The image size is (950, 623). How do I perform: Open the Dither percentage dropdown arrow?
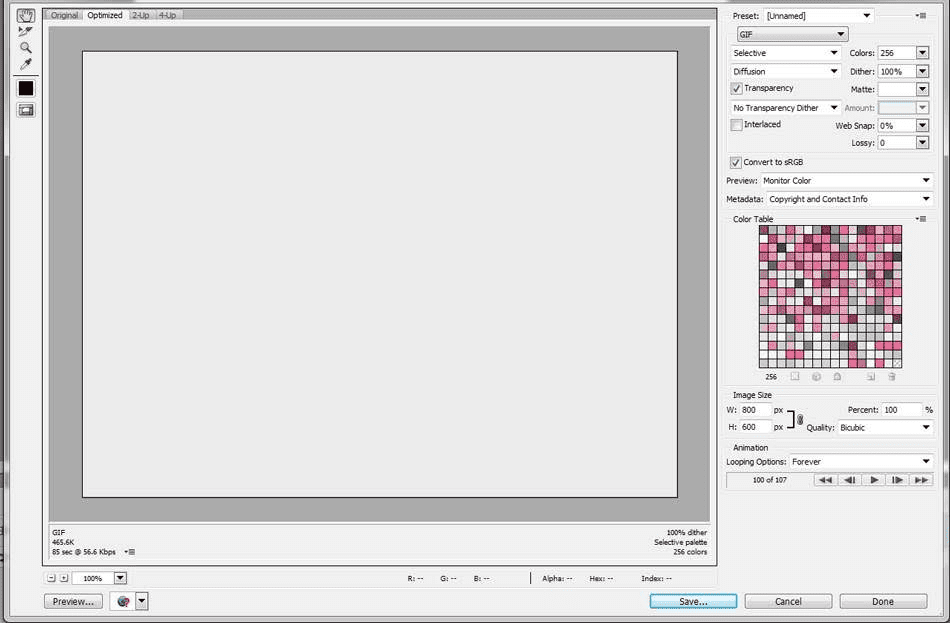[922, 72]
